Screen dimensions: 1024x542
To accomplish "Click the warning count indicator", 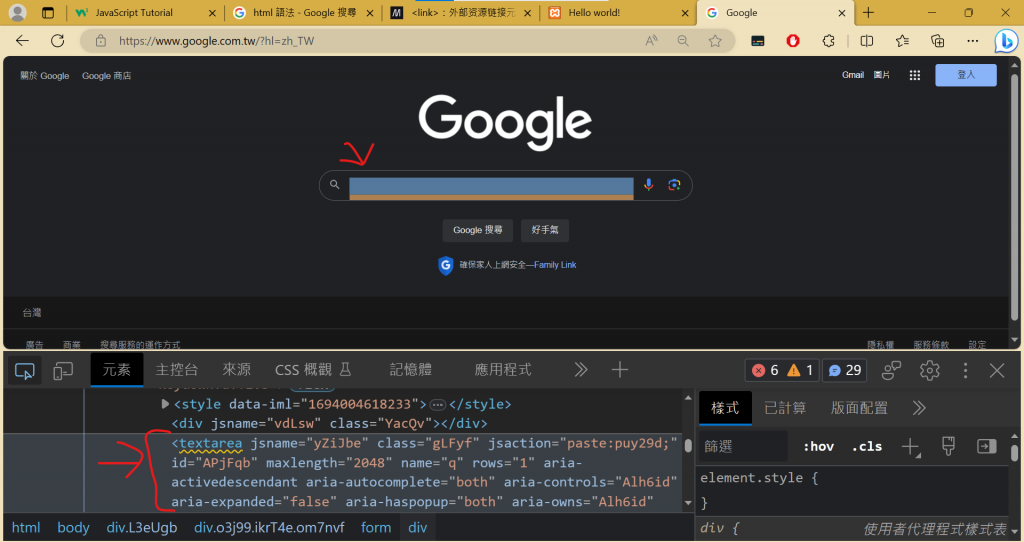I will coord(800,370).
